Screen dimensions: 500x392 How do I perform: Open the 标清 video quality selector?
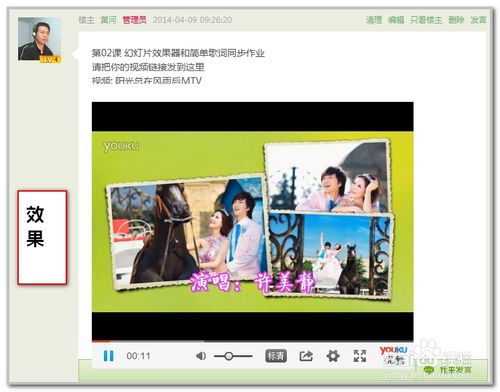click(x=276, y=356)
